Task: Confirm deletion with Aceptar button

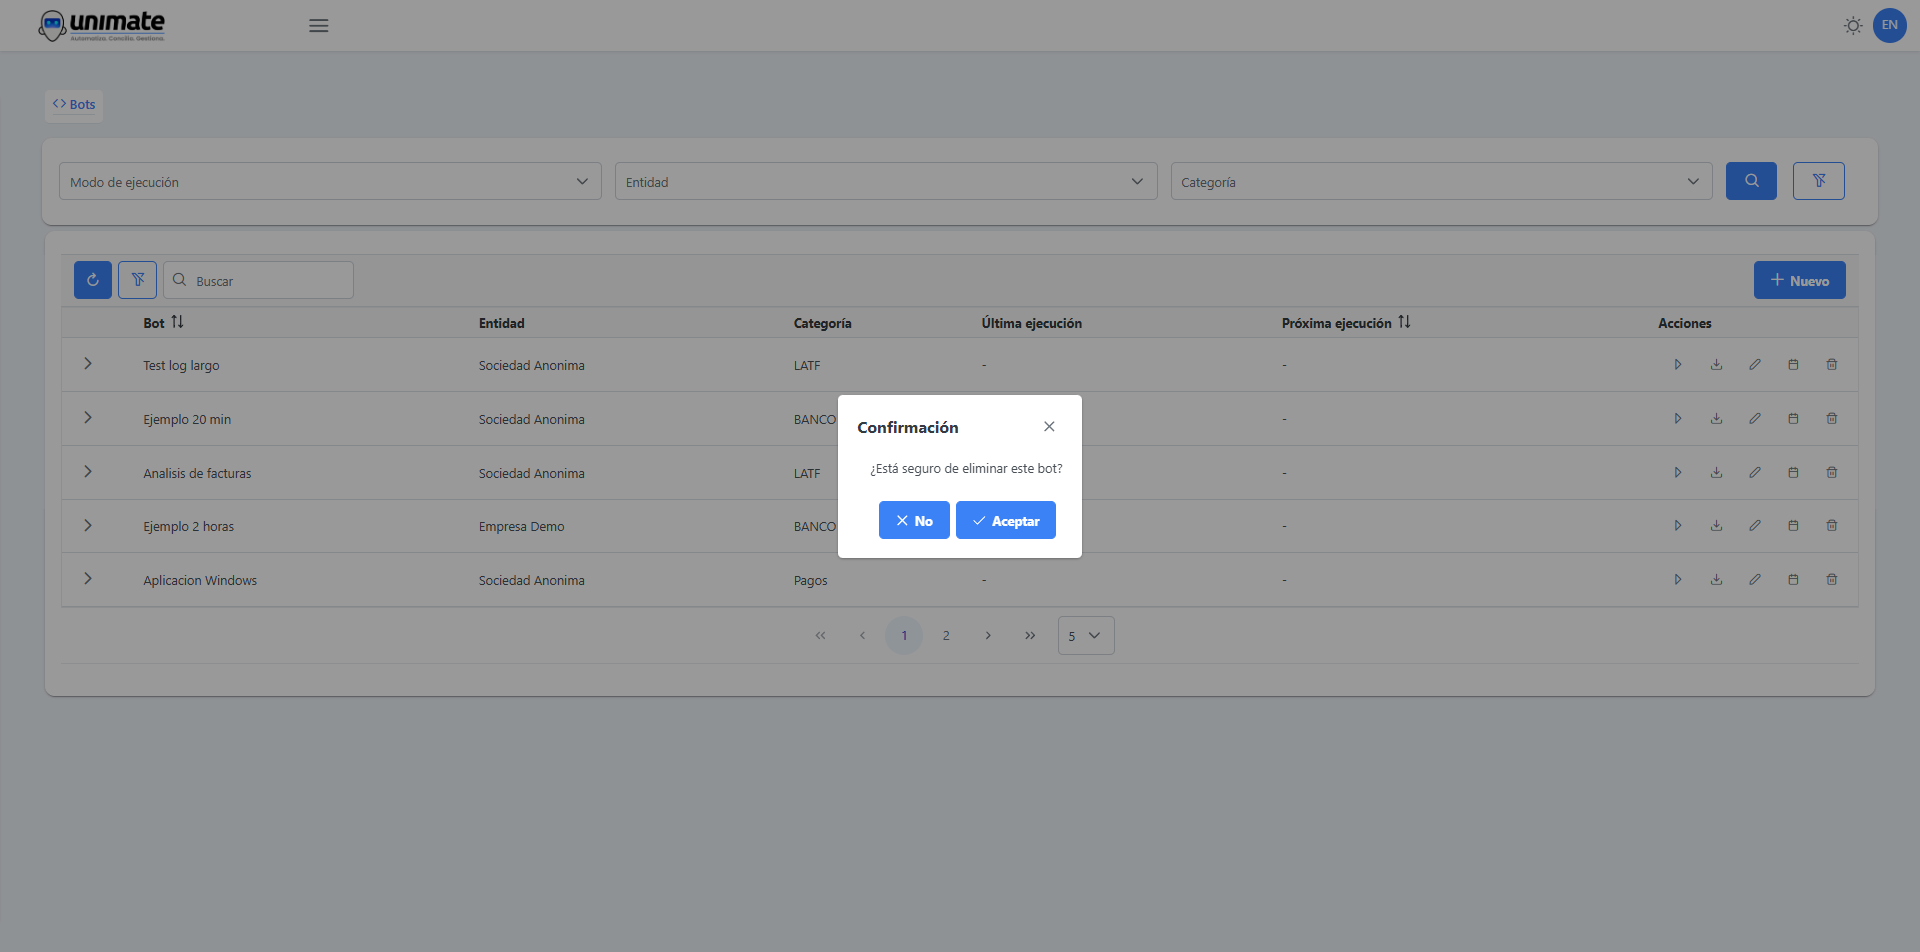Action: [1005, 521]
